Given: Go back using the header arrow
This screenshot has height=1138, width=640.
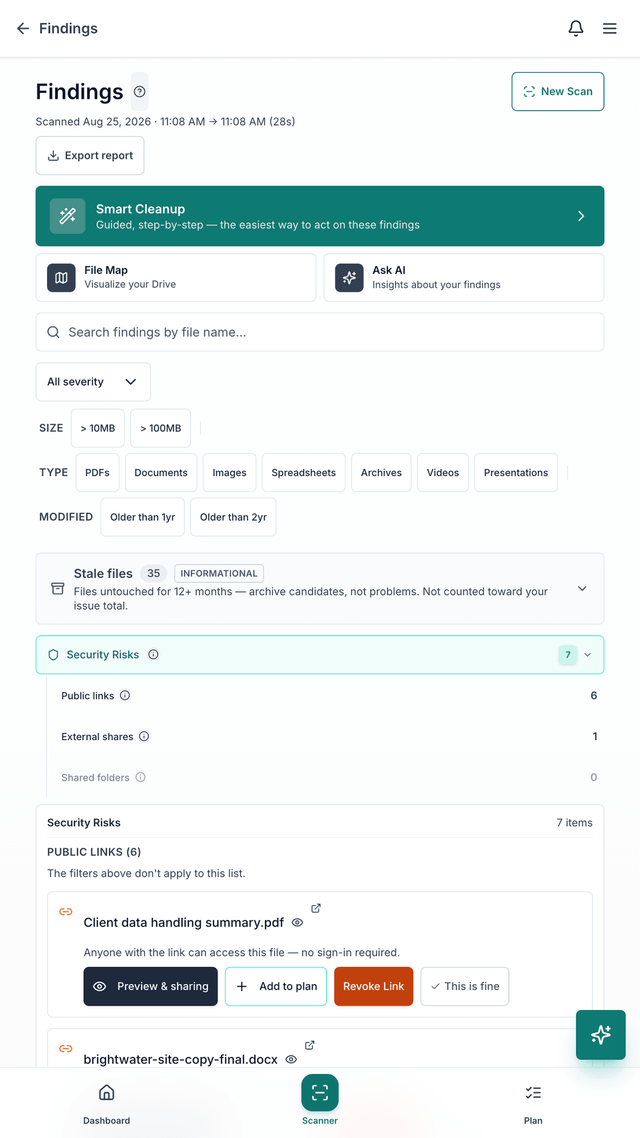Looking at the screenshot, I should [x=23, y=28].
